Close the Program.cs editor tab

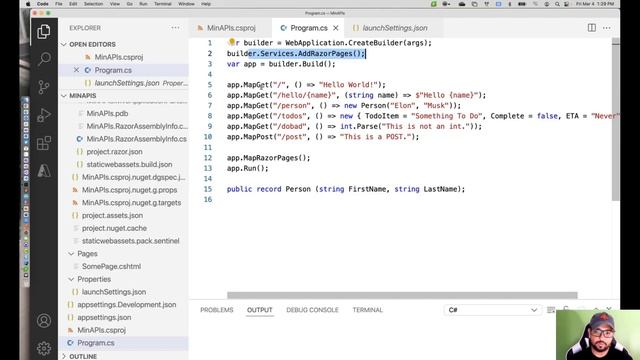[336, 28]
